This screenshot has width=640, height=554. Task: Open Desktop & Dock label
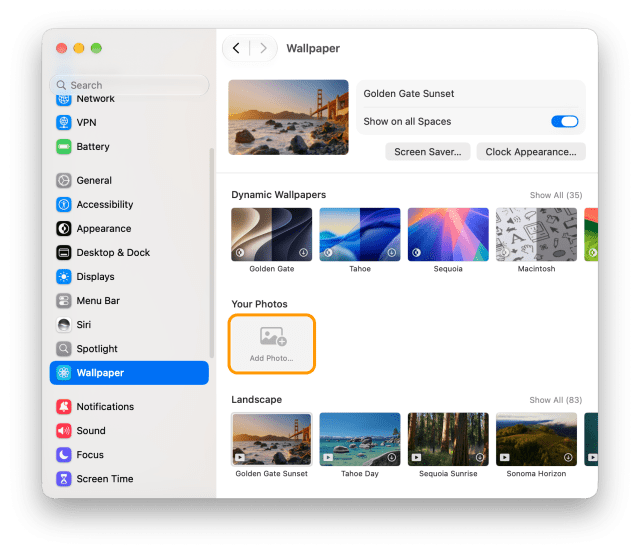coord(113,253)
